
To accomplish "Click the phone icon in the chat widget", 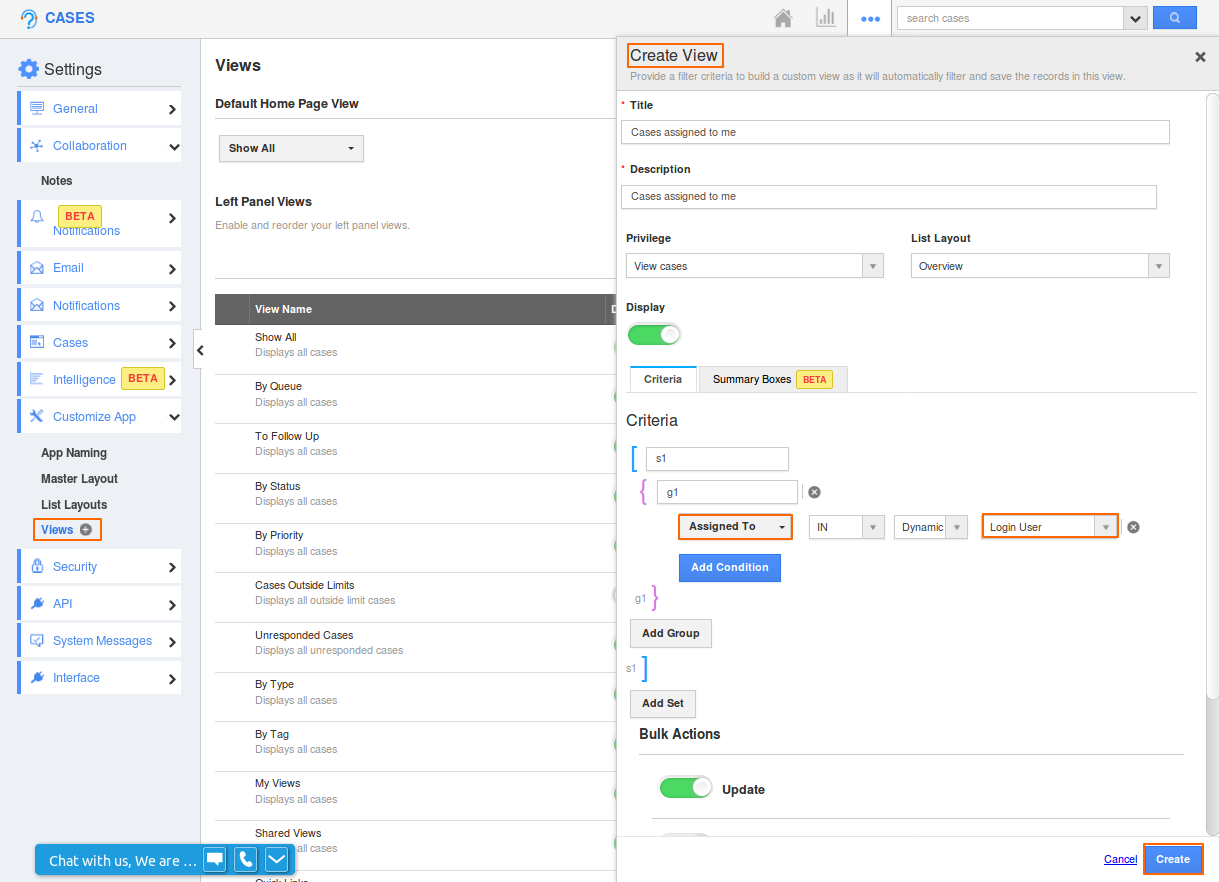I will pyautogui.click(x=244, y=859).
